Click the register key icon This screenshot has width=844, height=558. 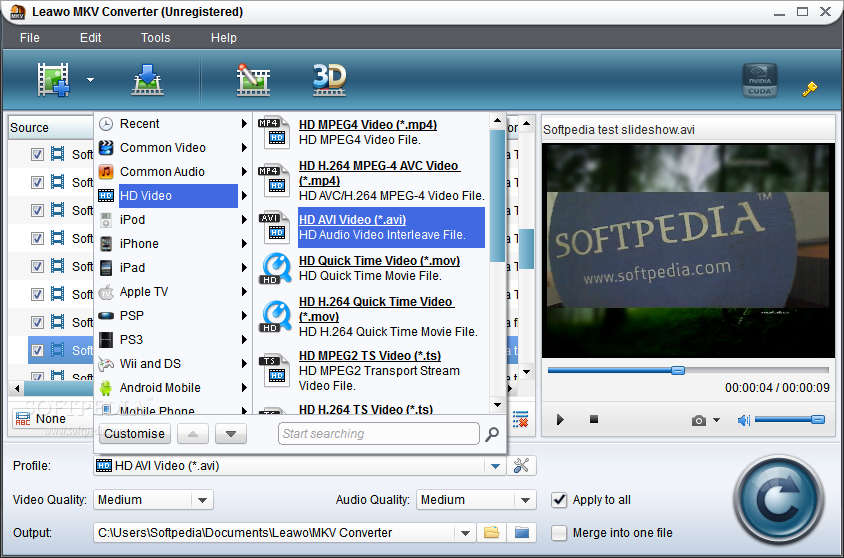pyautogui.click(x=810, y=89)
